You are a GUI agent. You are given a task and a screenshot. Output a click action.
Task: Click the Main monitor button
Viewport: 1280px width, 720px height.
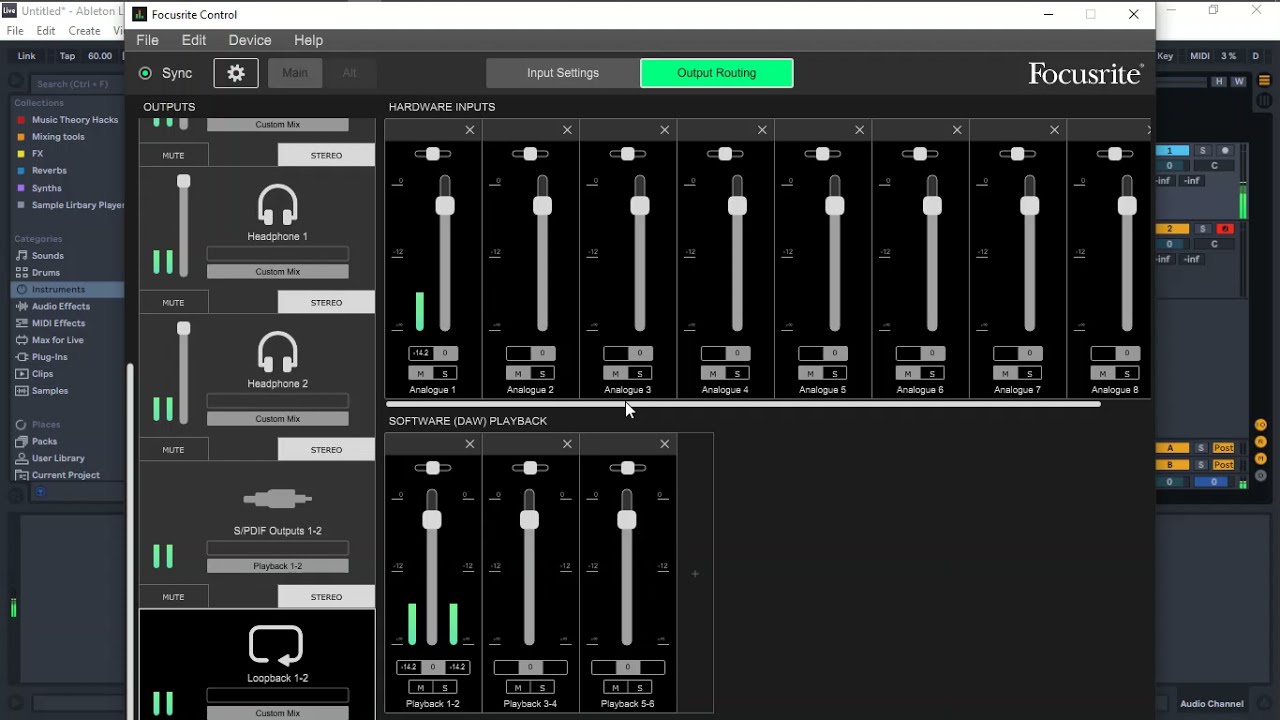coord(295,73)
